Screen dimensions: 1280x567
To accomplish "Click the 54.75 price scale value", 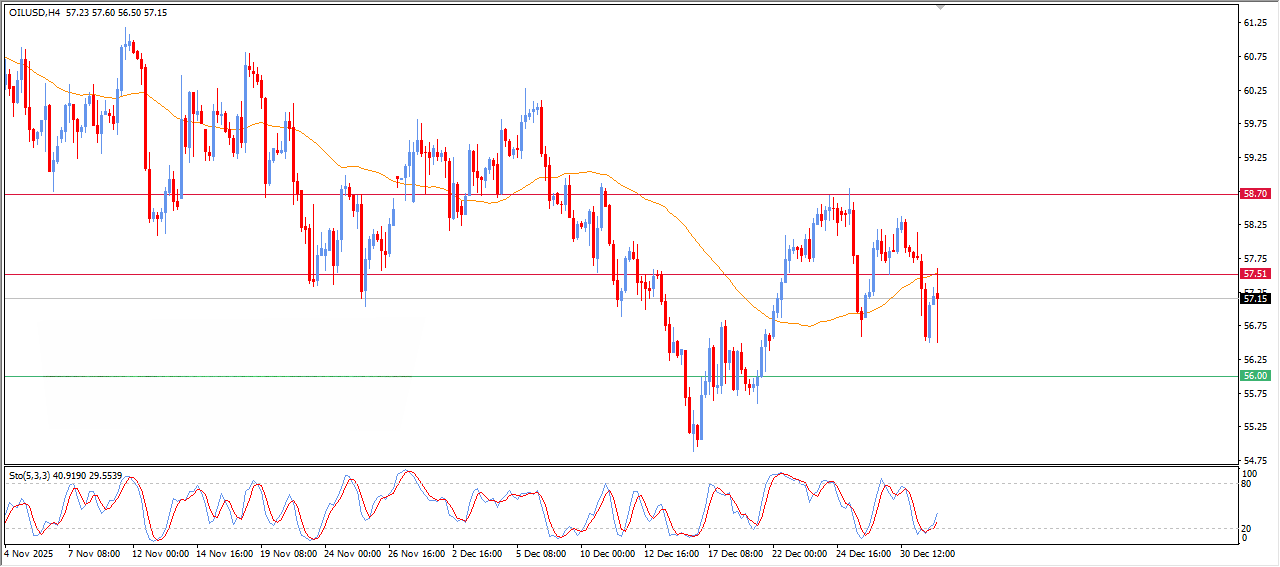I will 1253,460.
